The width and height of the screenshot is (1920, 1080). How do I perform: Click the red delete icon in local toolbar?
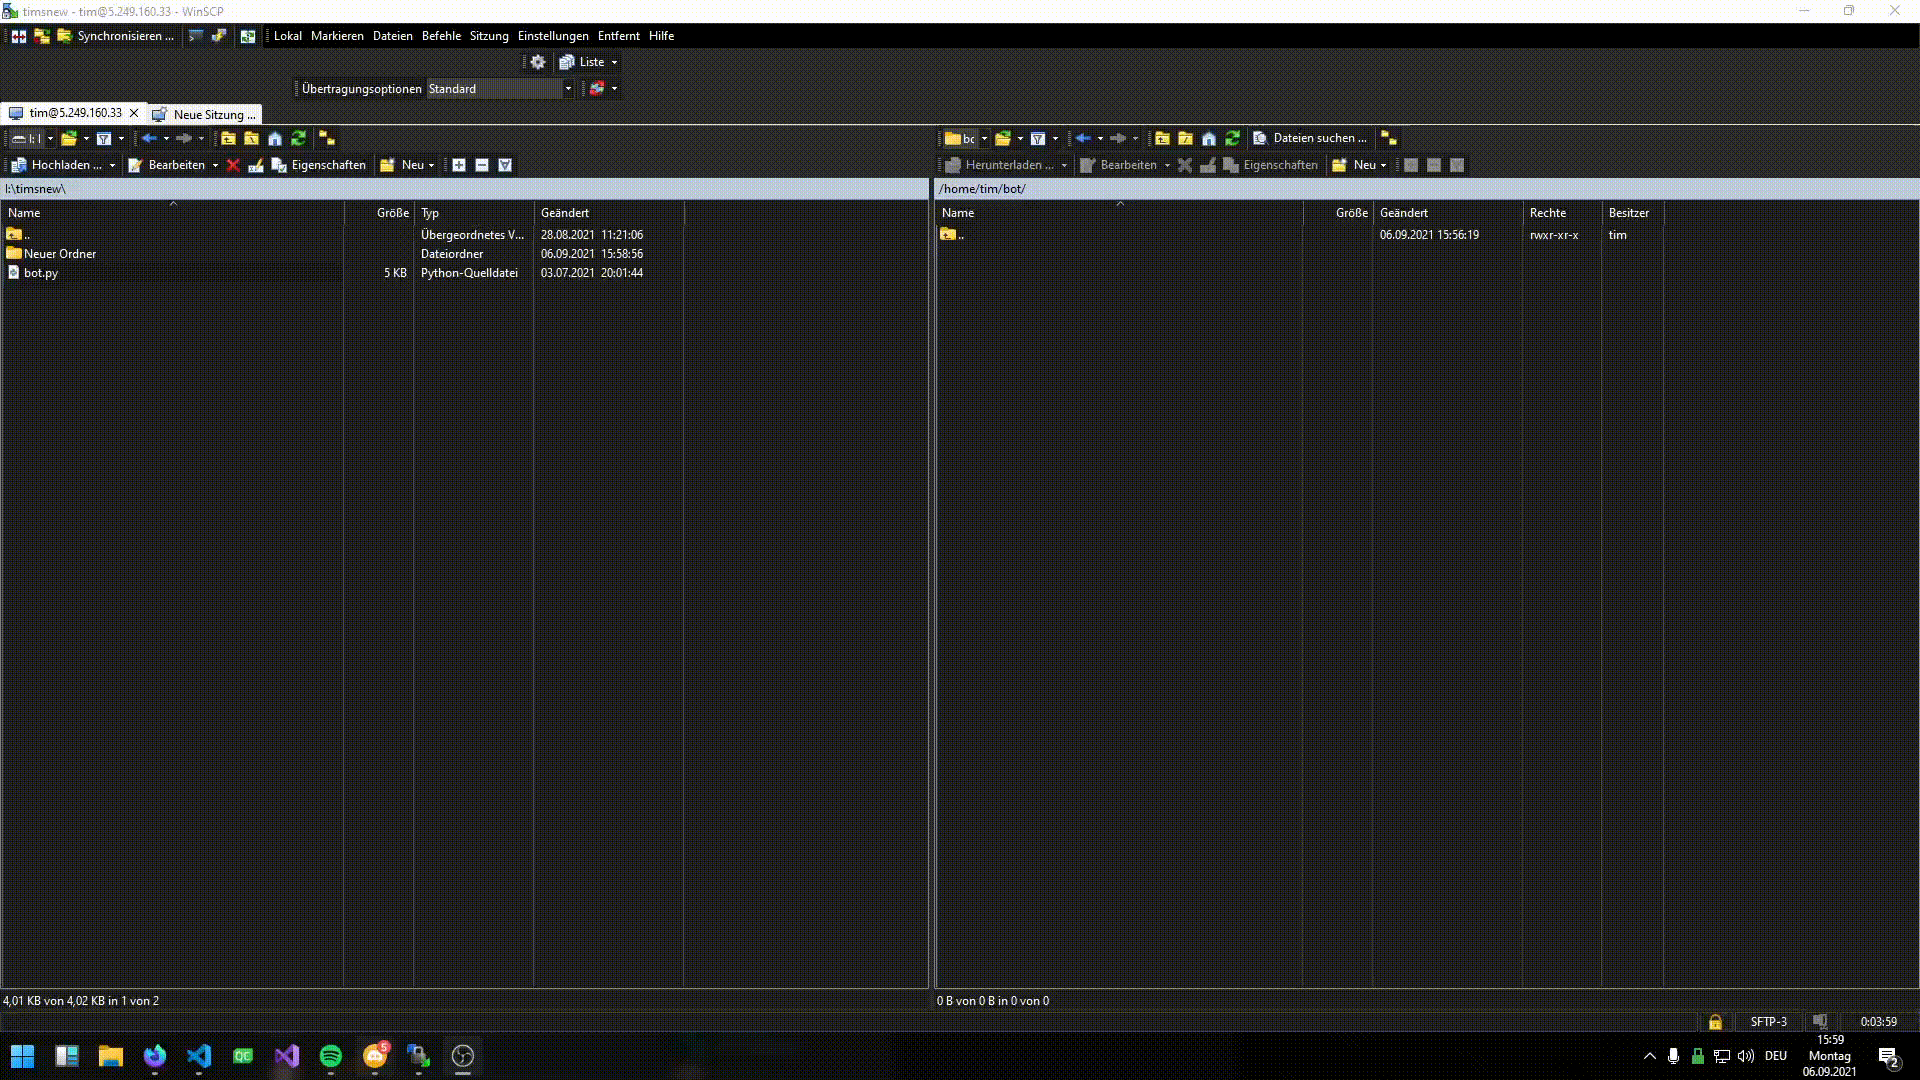point(233,165)
